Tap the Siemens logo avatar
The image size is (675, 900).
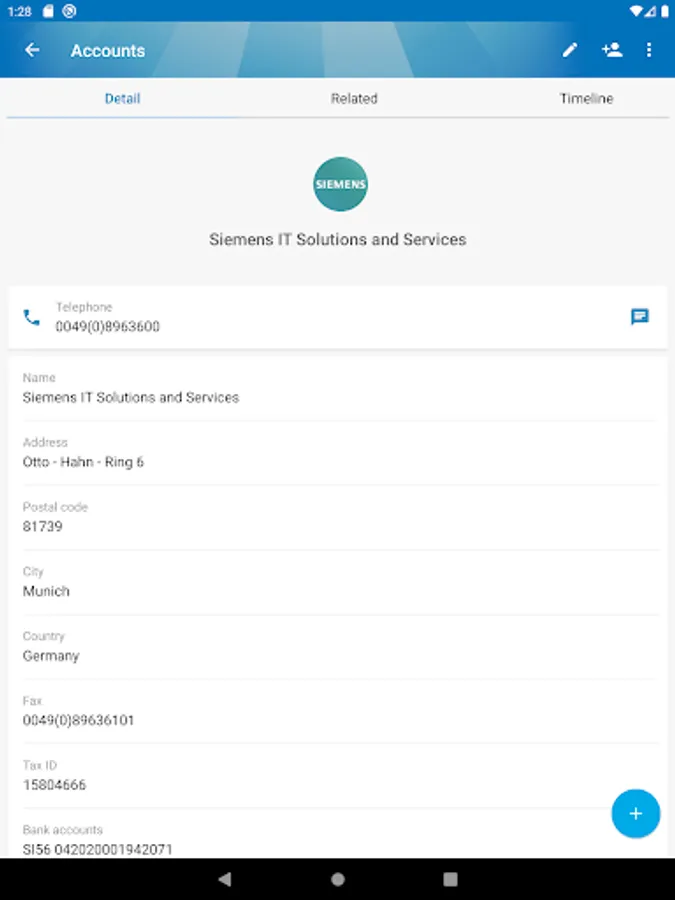click(340, 184)
